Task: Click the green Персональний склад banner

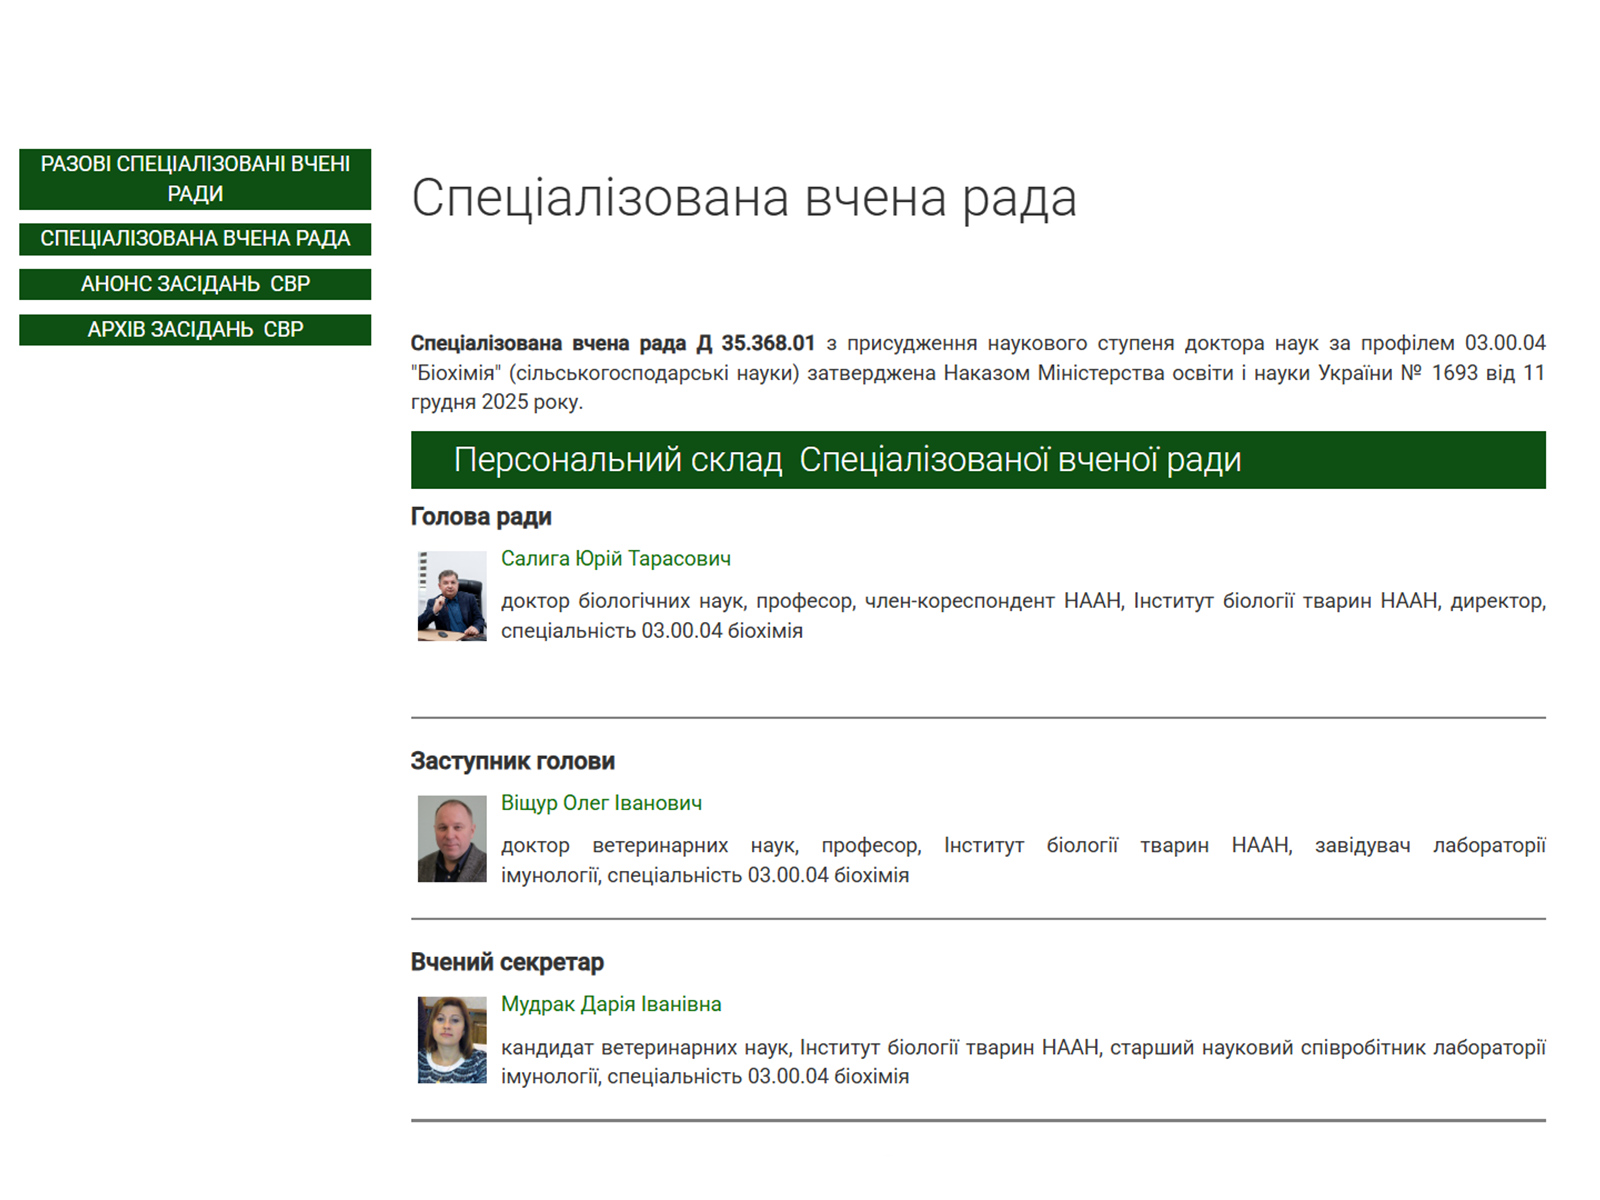Action: [x=977, y=460]
